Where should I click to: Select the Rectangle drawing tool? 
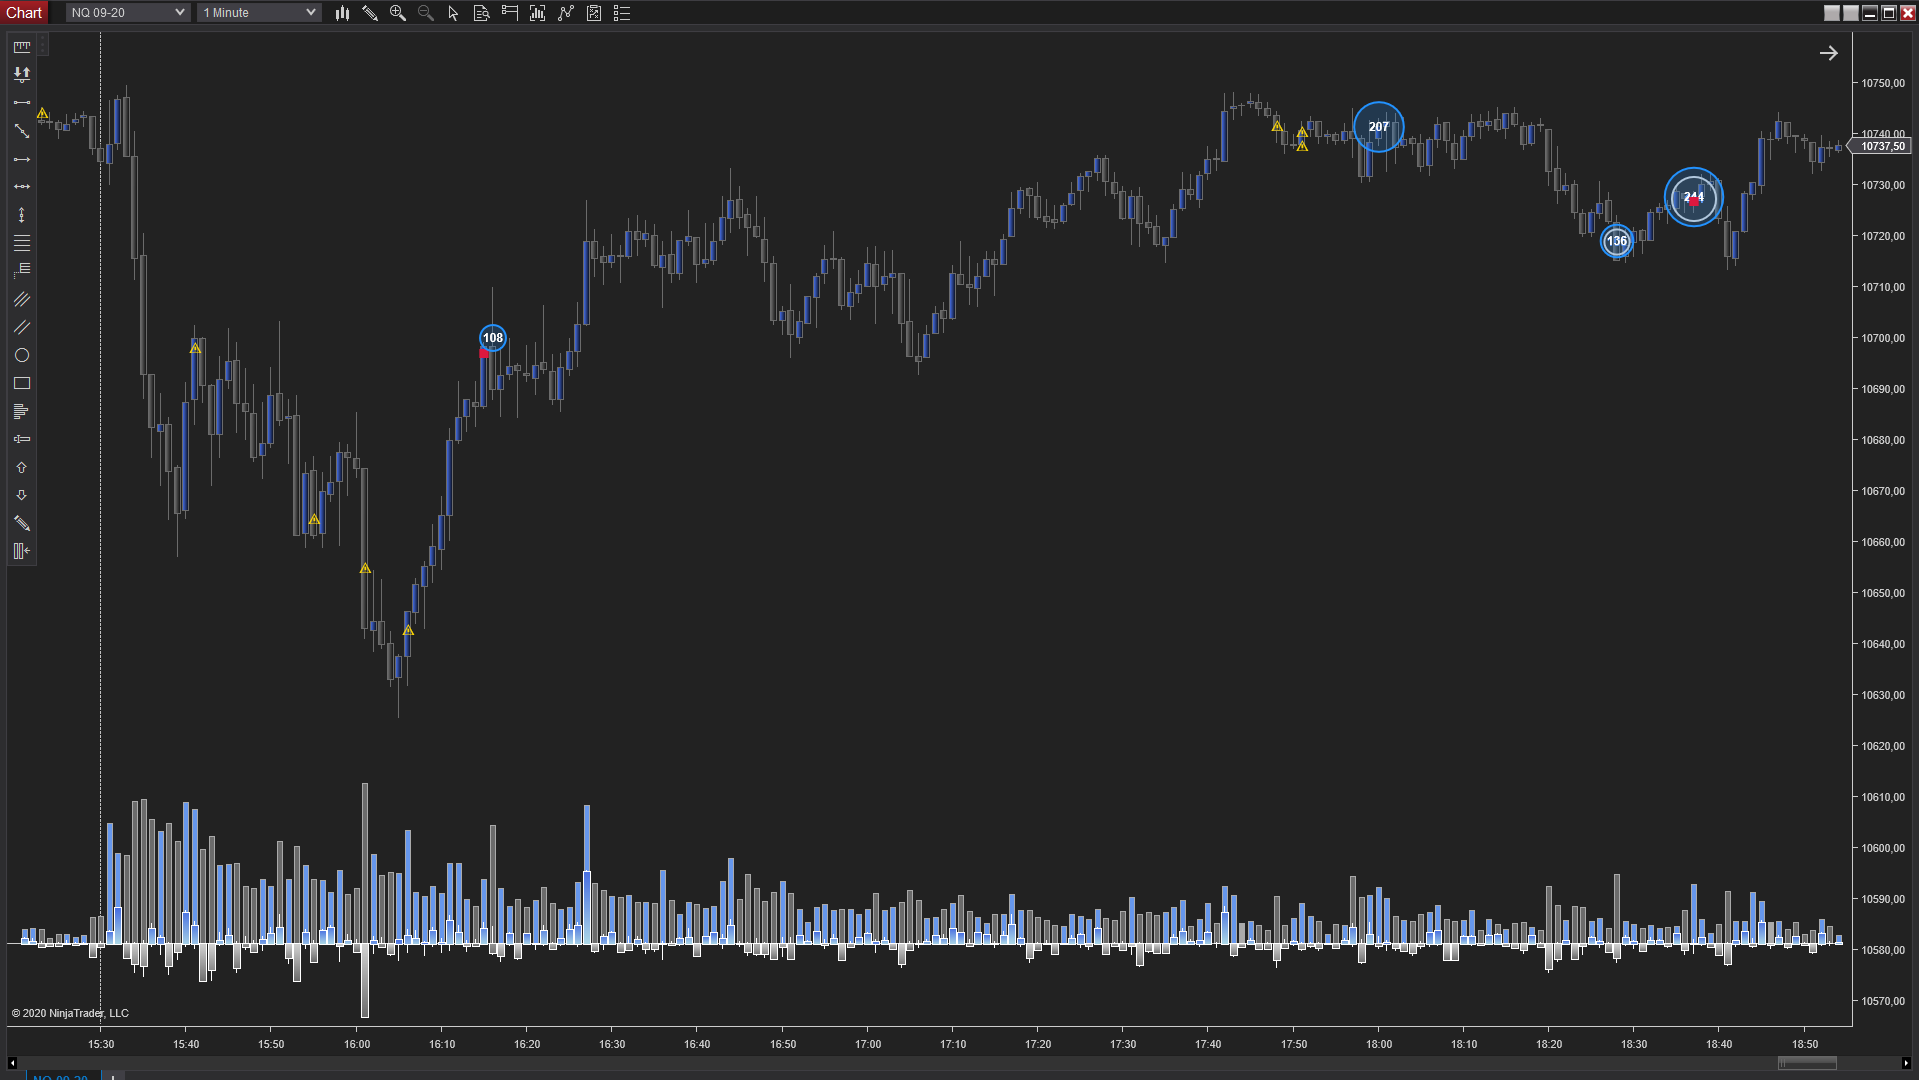point(21,384)
